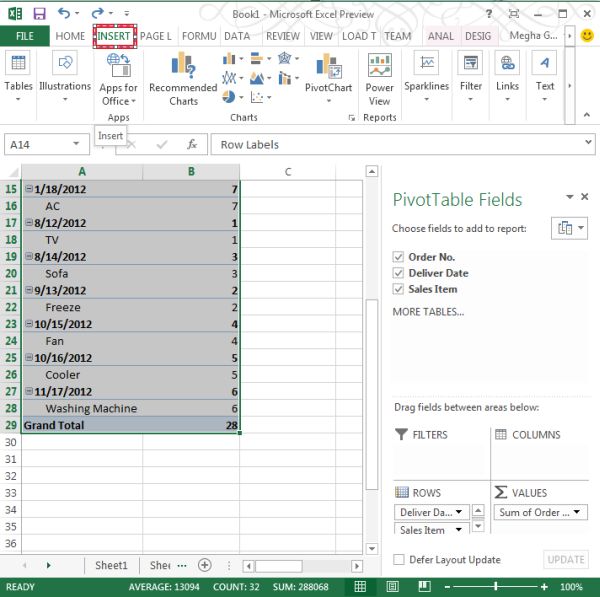Click the vertical scrollbar down arrow

point(372,548)
